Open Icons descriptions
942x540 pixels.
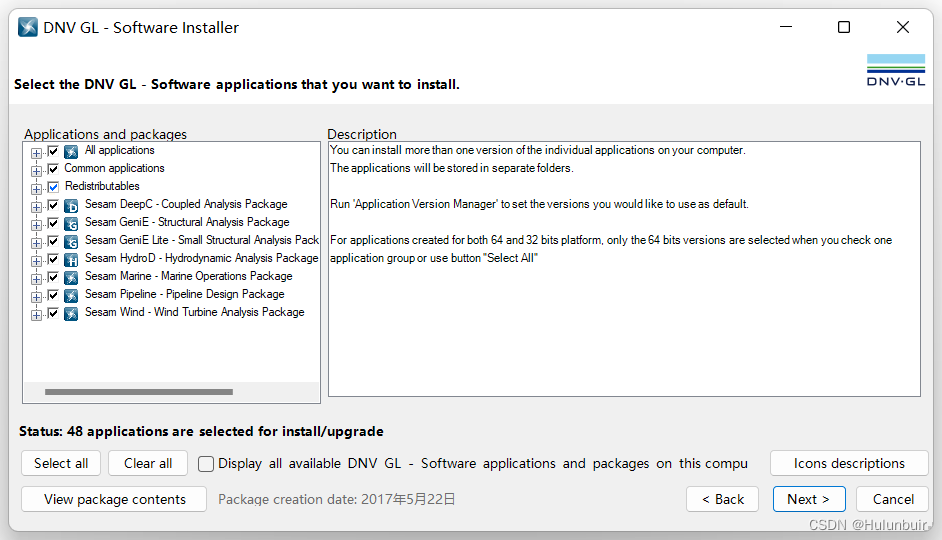pos(849,463)
